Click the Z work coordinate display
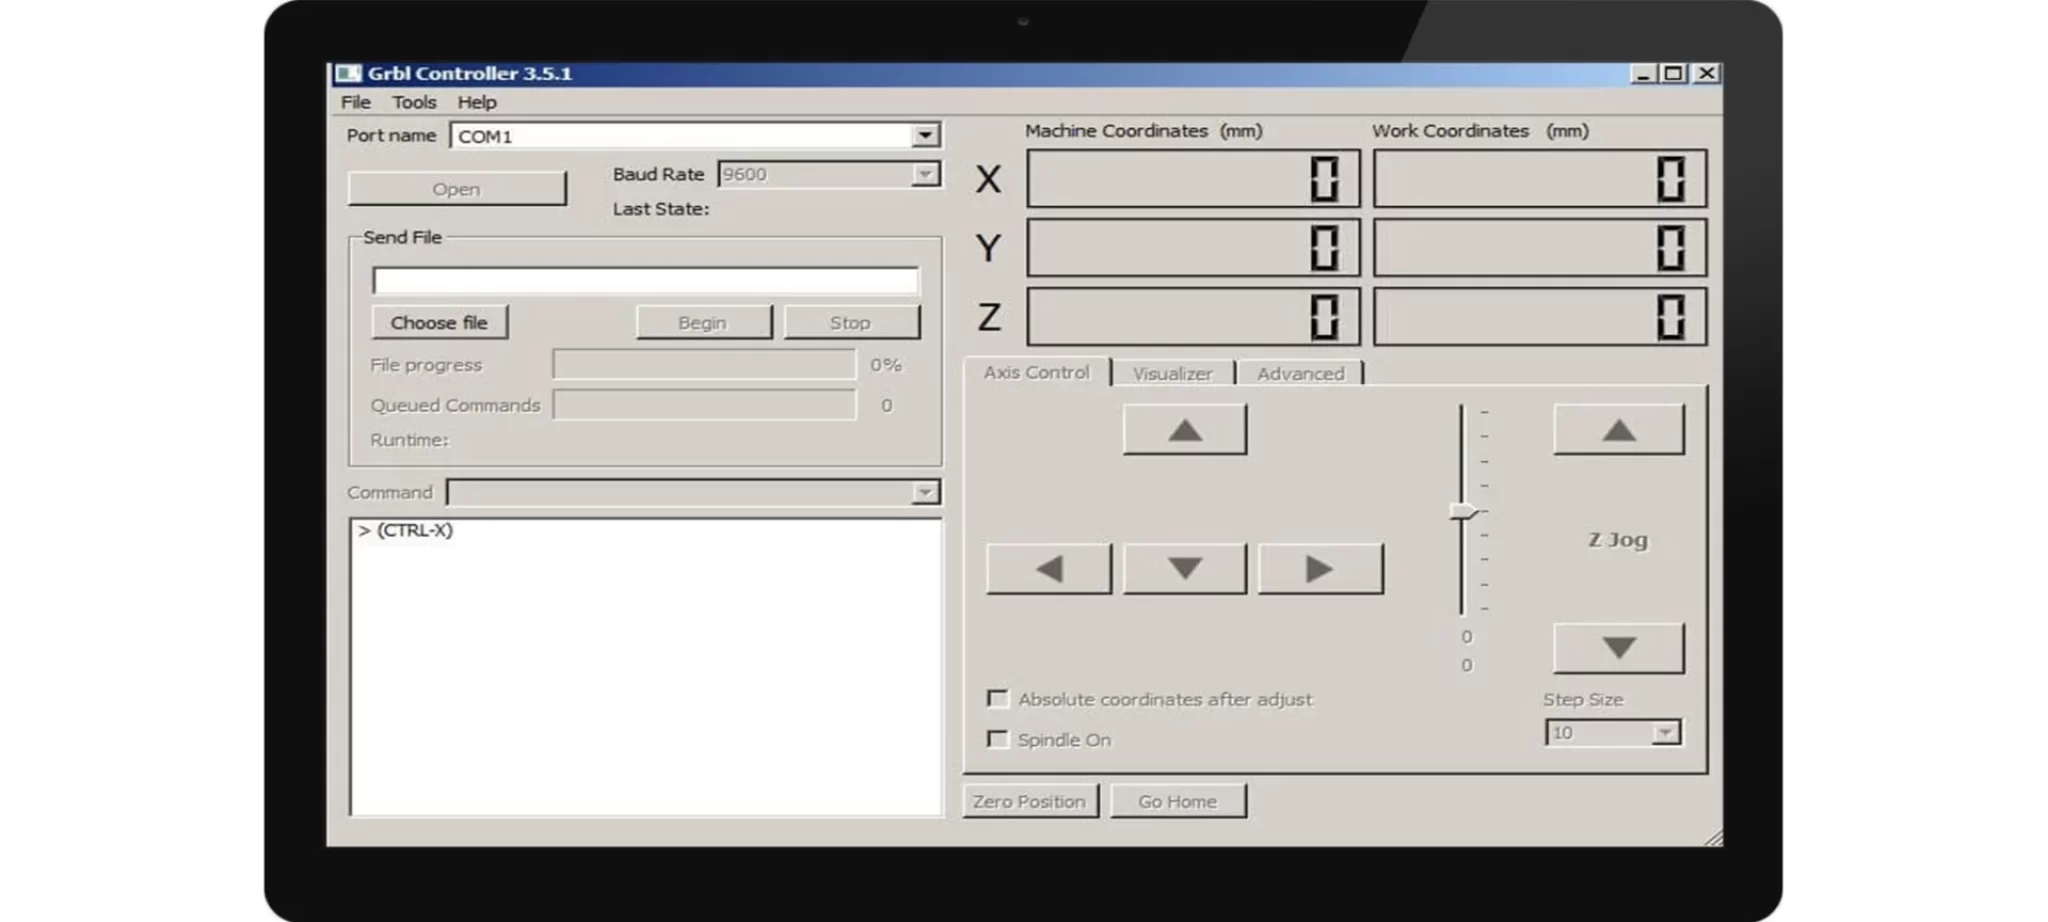The image size is (2048, 922). [1540, 317]
